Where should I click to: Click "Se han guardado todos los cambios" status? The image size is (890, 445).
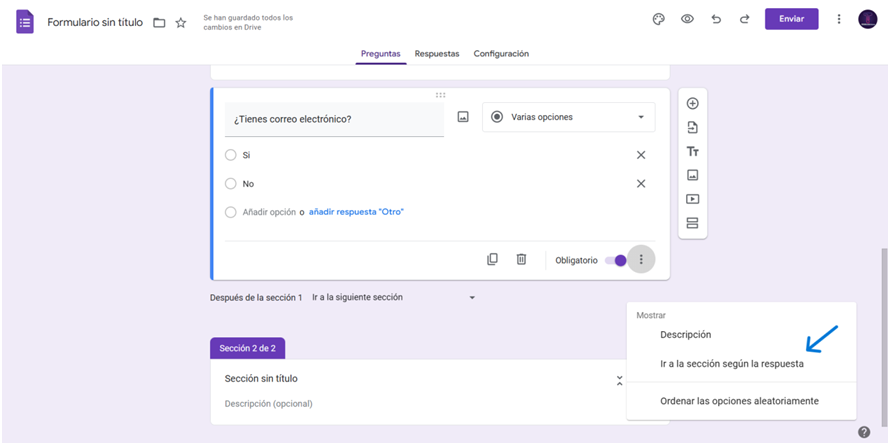pos(248,22)
